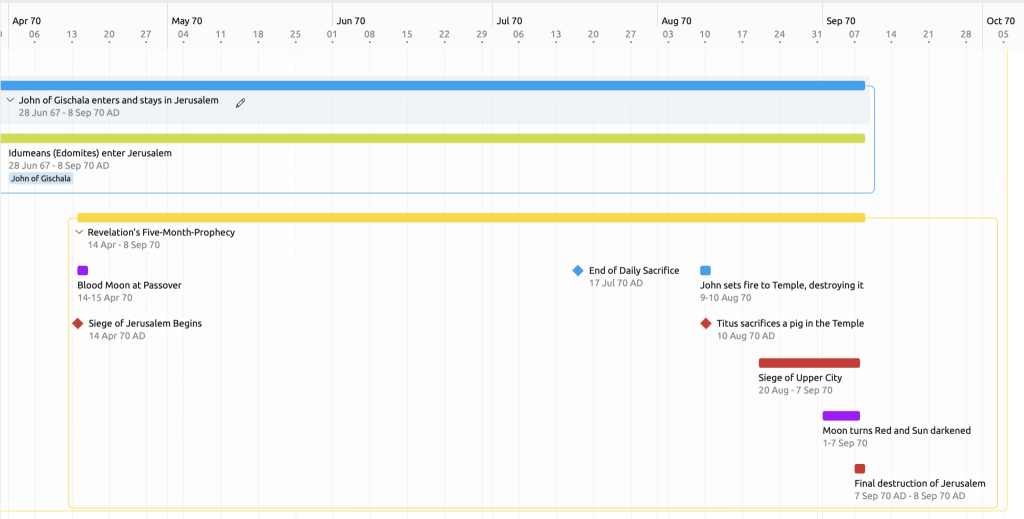Screen dimensions: 1024x519
Task: Click the Blood Moon at Passover label
Action: (x=129, y=285)
